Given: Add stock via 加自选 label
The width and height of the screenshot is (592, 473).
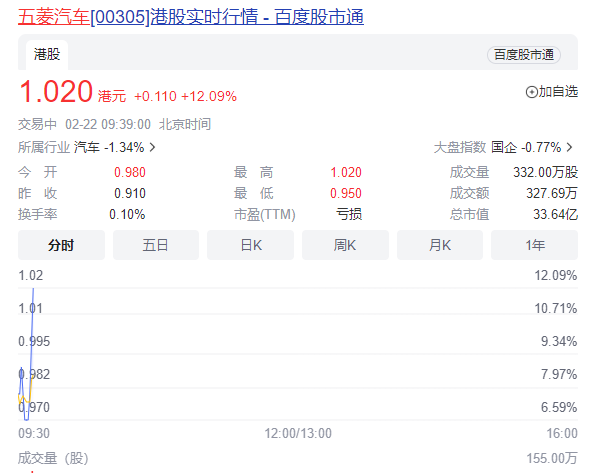Looking at the screenshot, I should (x=558, y=92).
